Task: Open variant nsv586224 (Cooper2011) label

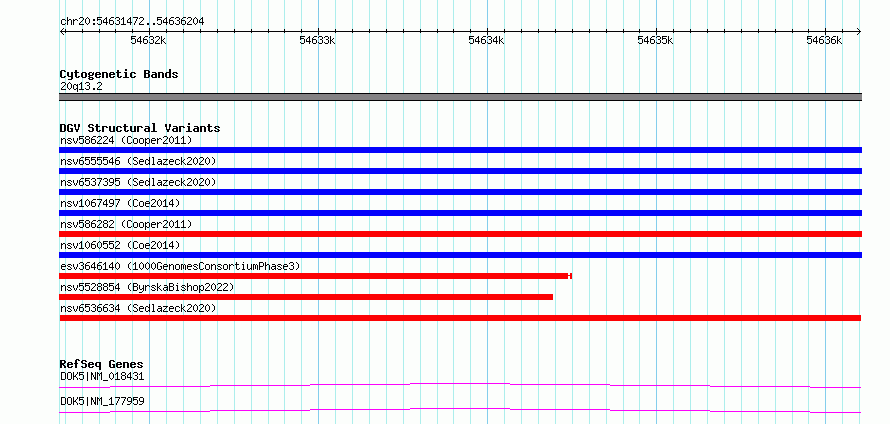Action: click(x=126, y=140)
